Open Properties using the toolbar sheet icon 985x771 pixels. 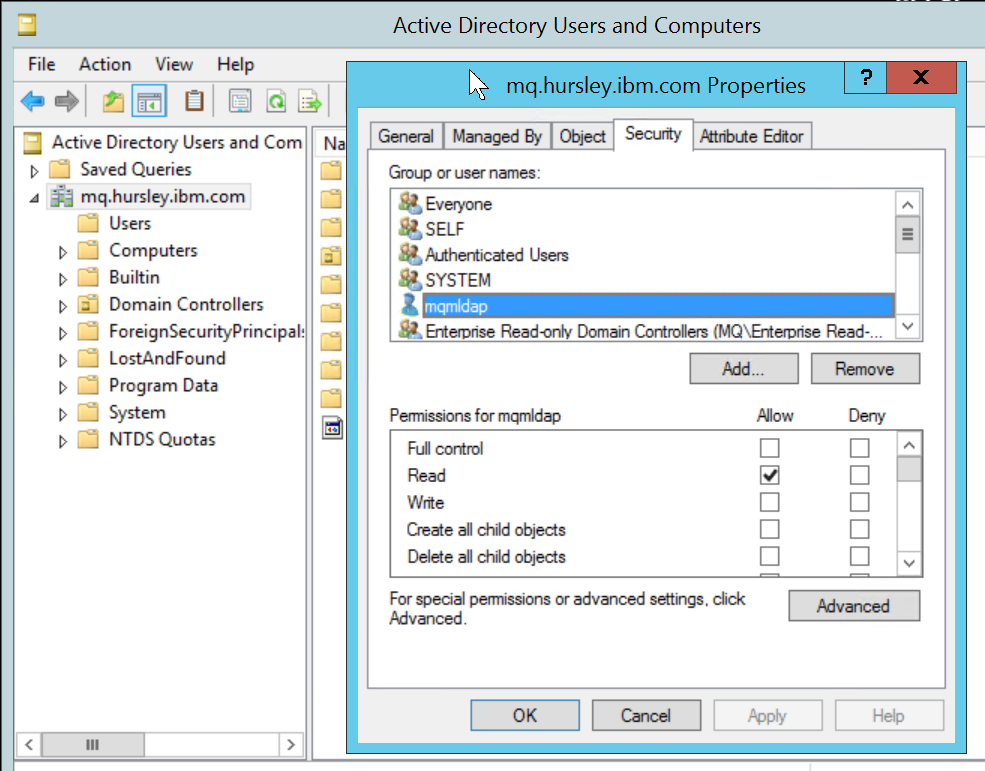click(240, 101)
